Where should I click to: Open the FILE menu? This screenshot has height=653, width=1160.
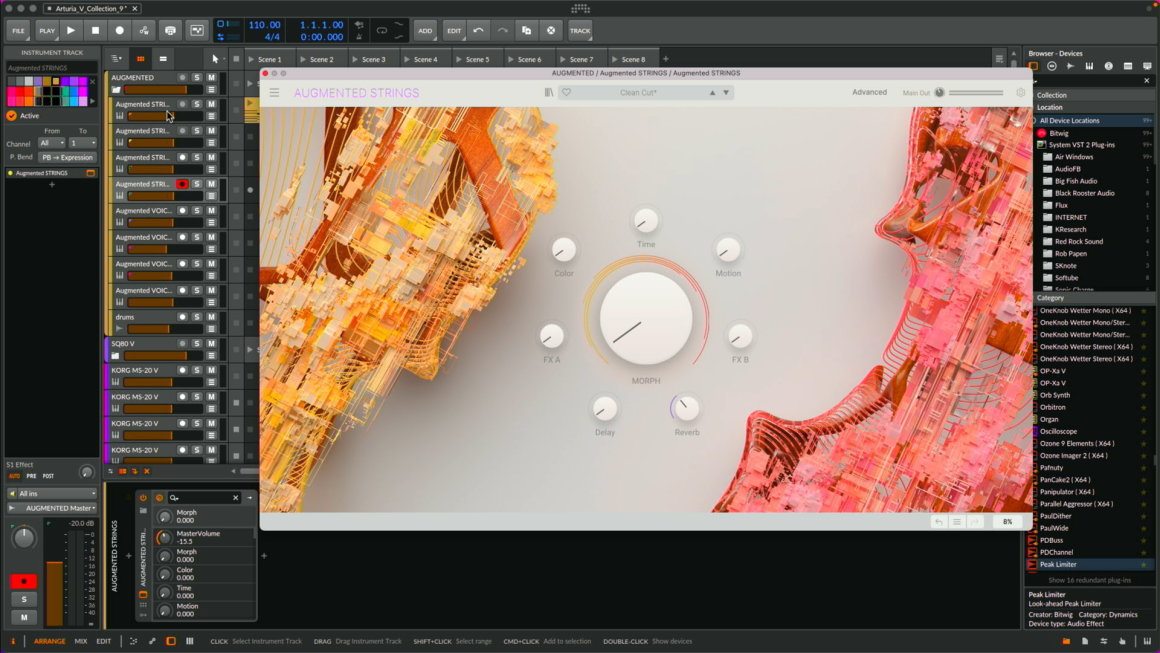[x=18, y=31]
